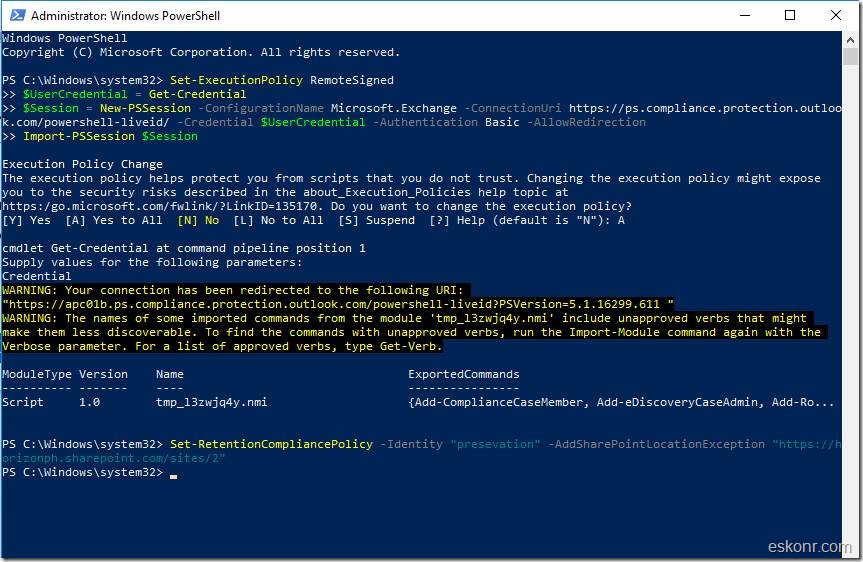The width and height of the screenshot is (863, 562).
Task: Click the scrollbar up arrow
Action: point(850,39)
